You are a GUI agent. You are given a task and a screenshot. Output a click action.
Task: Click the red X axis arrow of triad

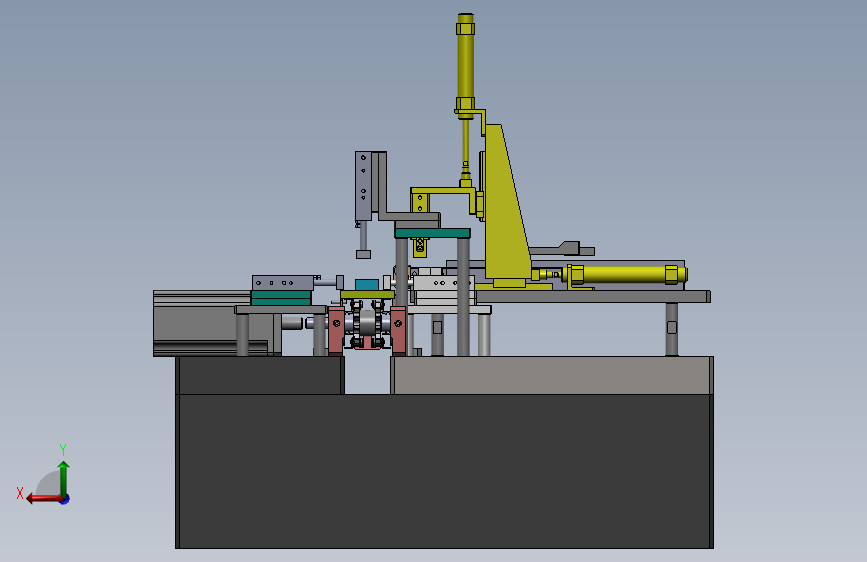point(44,498)
